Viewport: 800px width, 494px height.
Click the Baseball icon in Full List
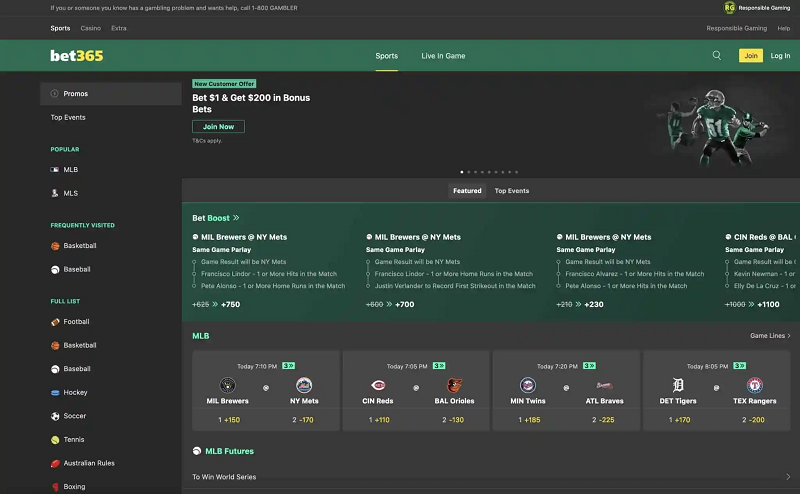click(55, 369)
